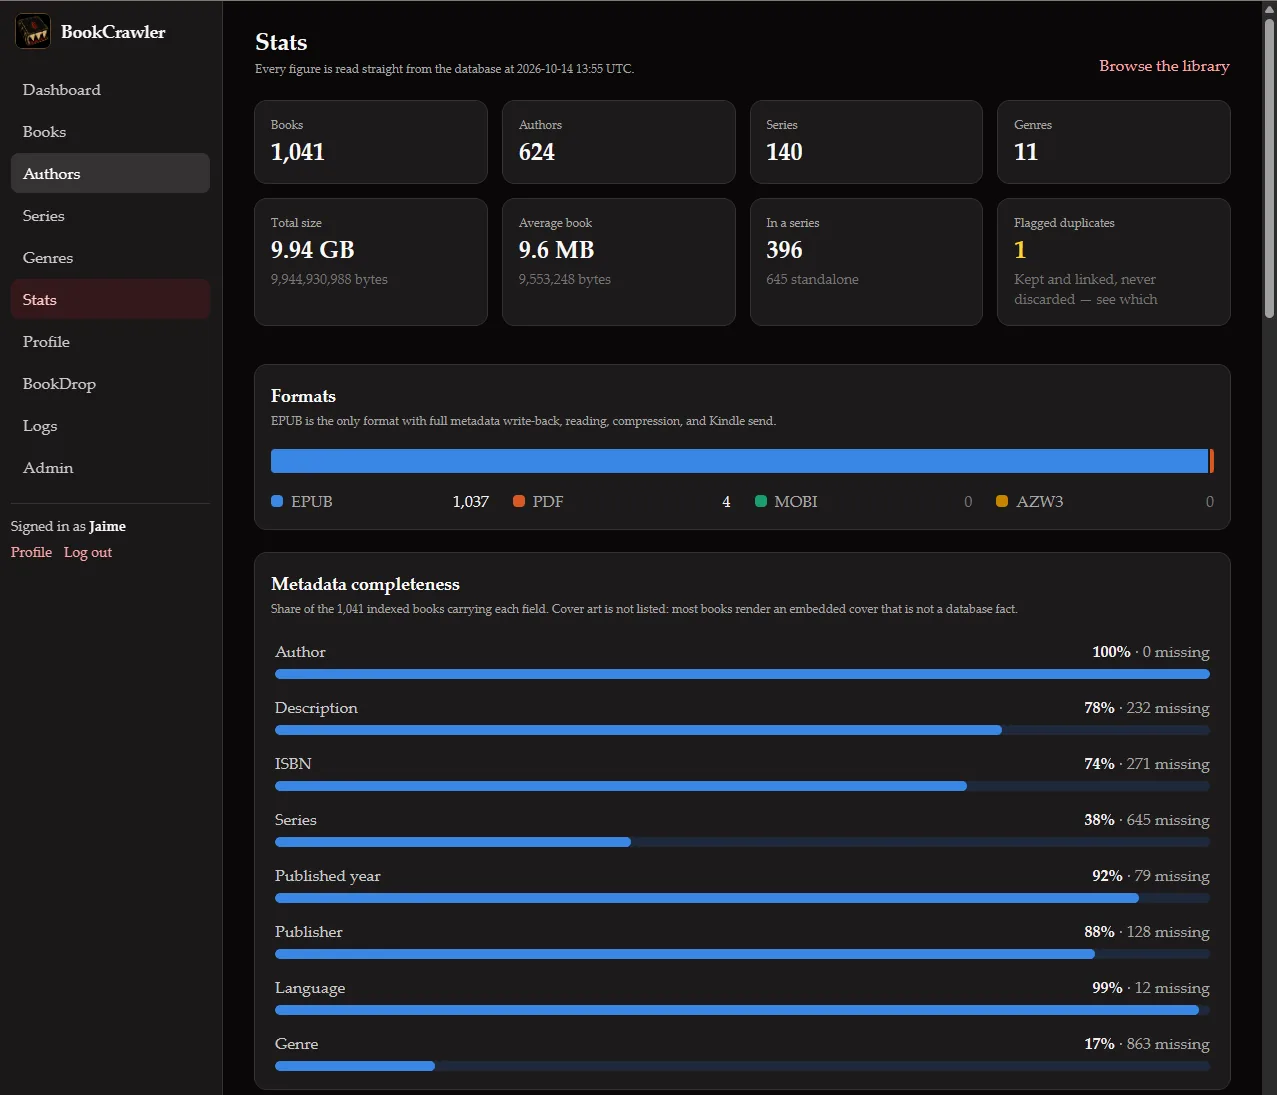This screenshot has height=1095, width=1277.
Task: Click the Series 140 stat card
Action: tap(866, 142)
